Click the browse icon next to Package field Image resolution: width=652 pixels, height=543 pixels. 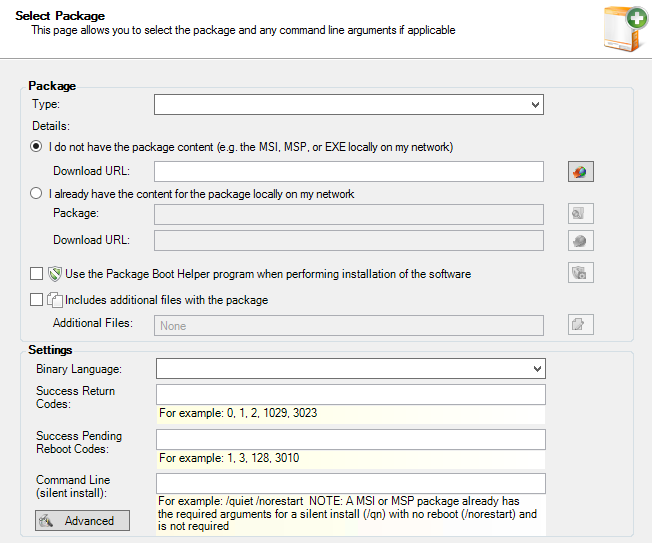581,214
